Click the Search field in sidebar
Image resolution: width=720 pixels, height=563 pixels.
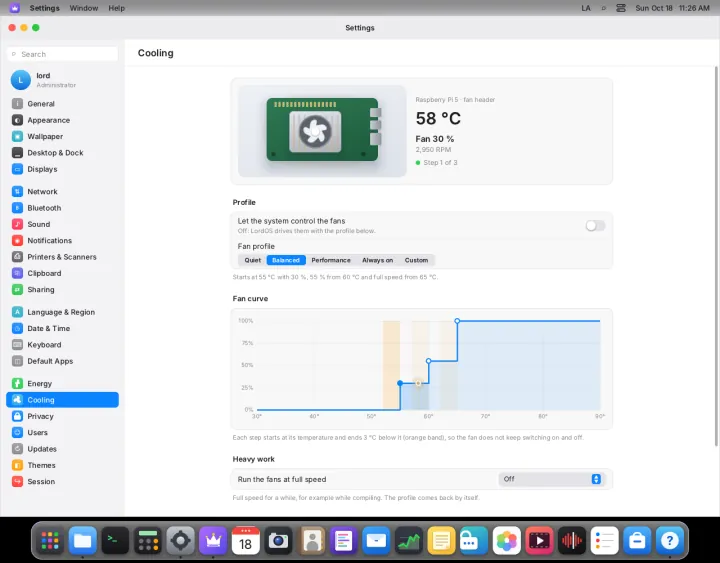point(63,54)
